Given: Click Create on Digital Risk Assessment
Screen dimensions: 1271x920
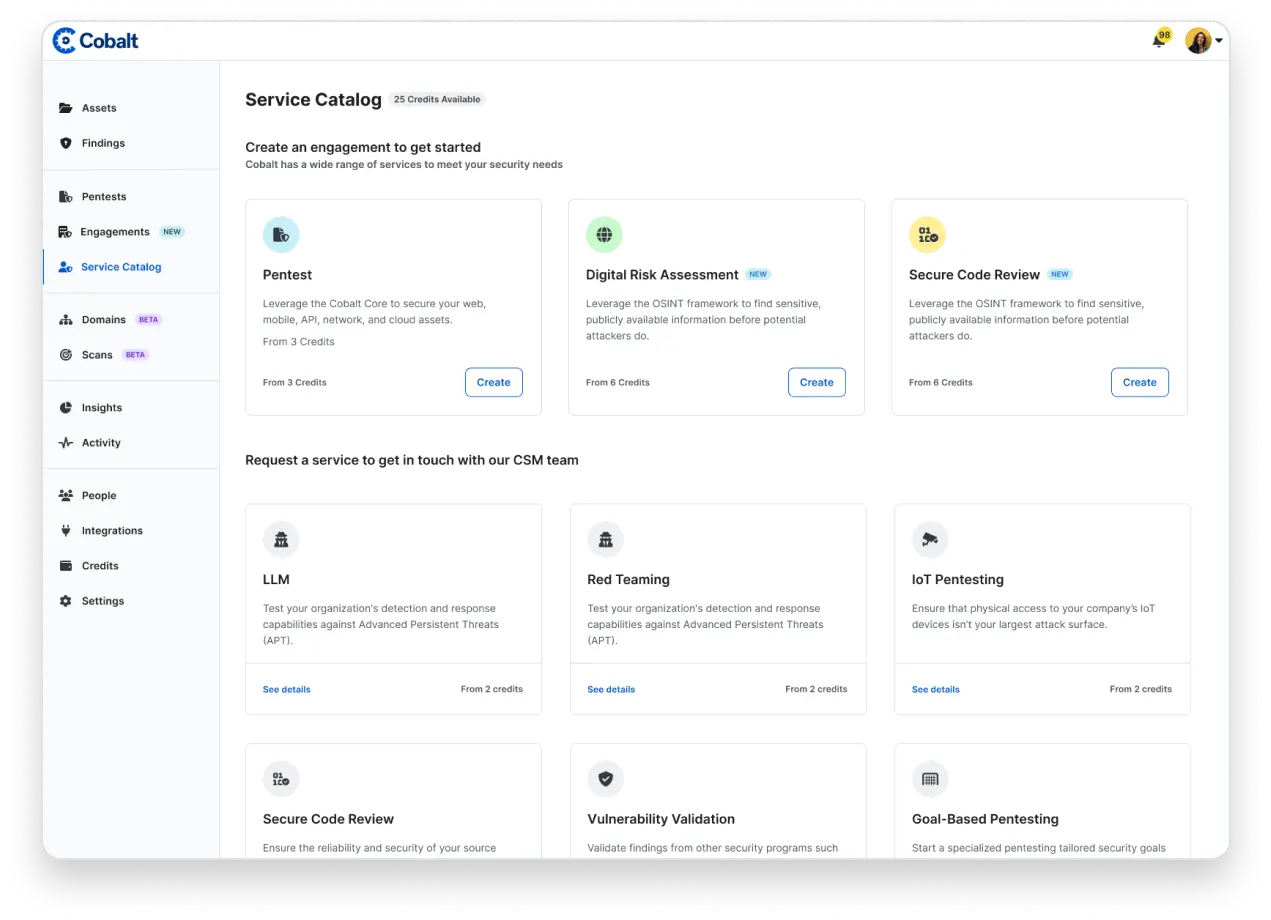Looking at the screenshot, I should coord(816,382).
